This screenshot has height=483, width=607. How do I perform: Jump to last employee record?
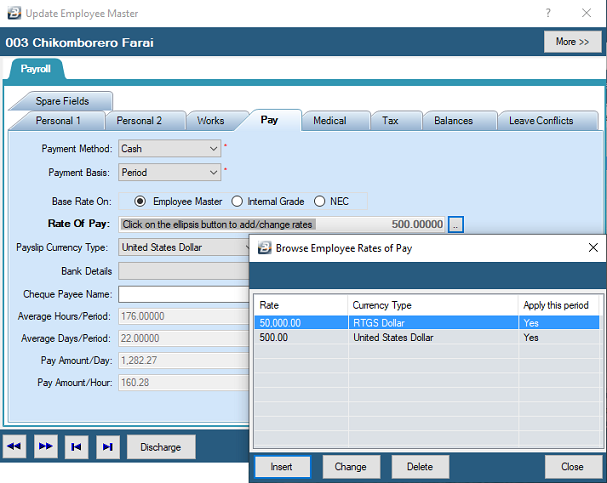108,447
